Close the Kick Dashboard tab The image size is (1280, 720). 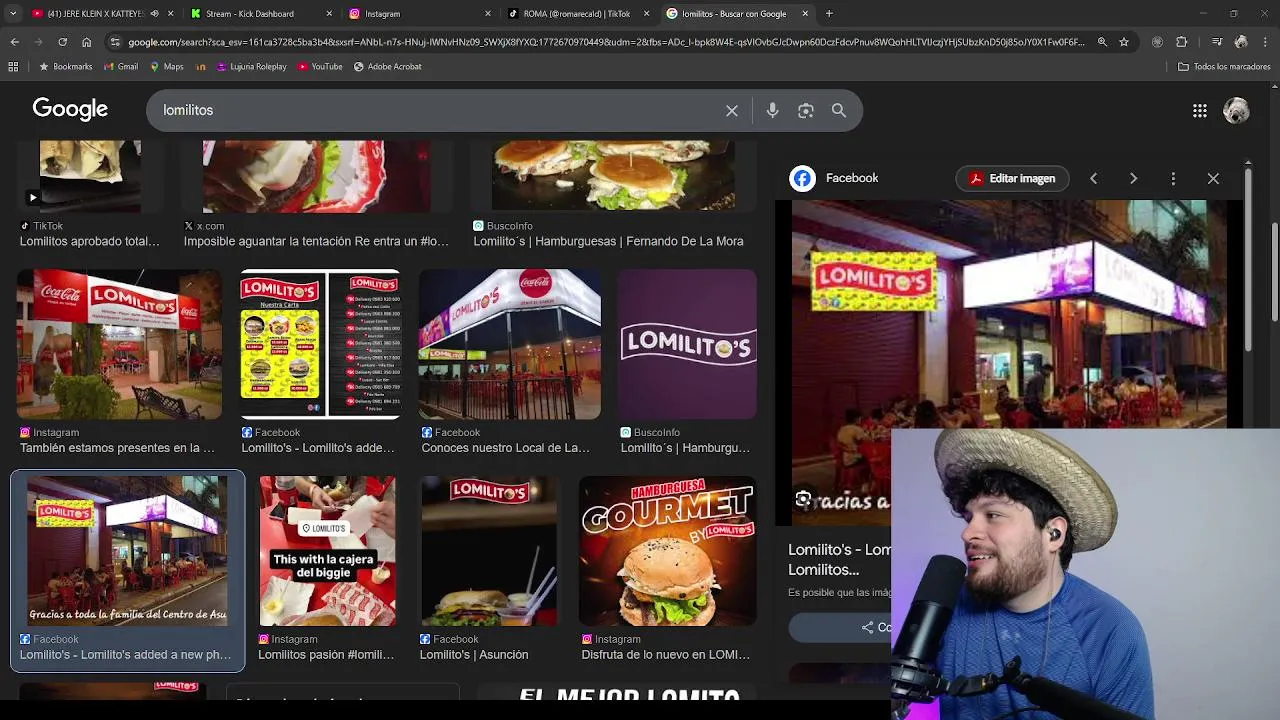(x=329, y=14)
